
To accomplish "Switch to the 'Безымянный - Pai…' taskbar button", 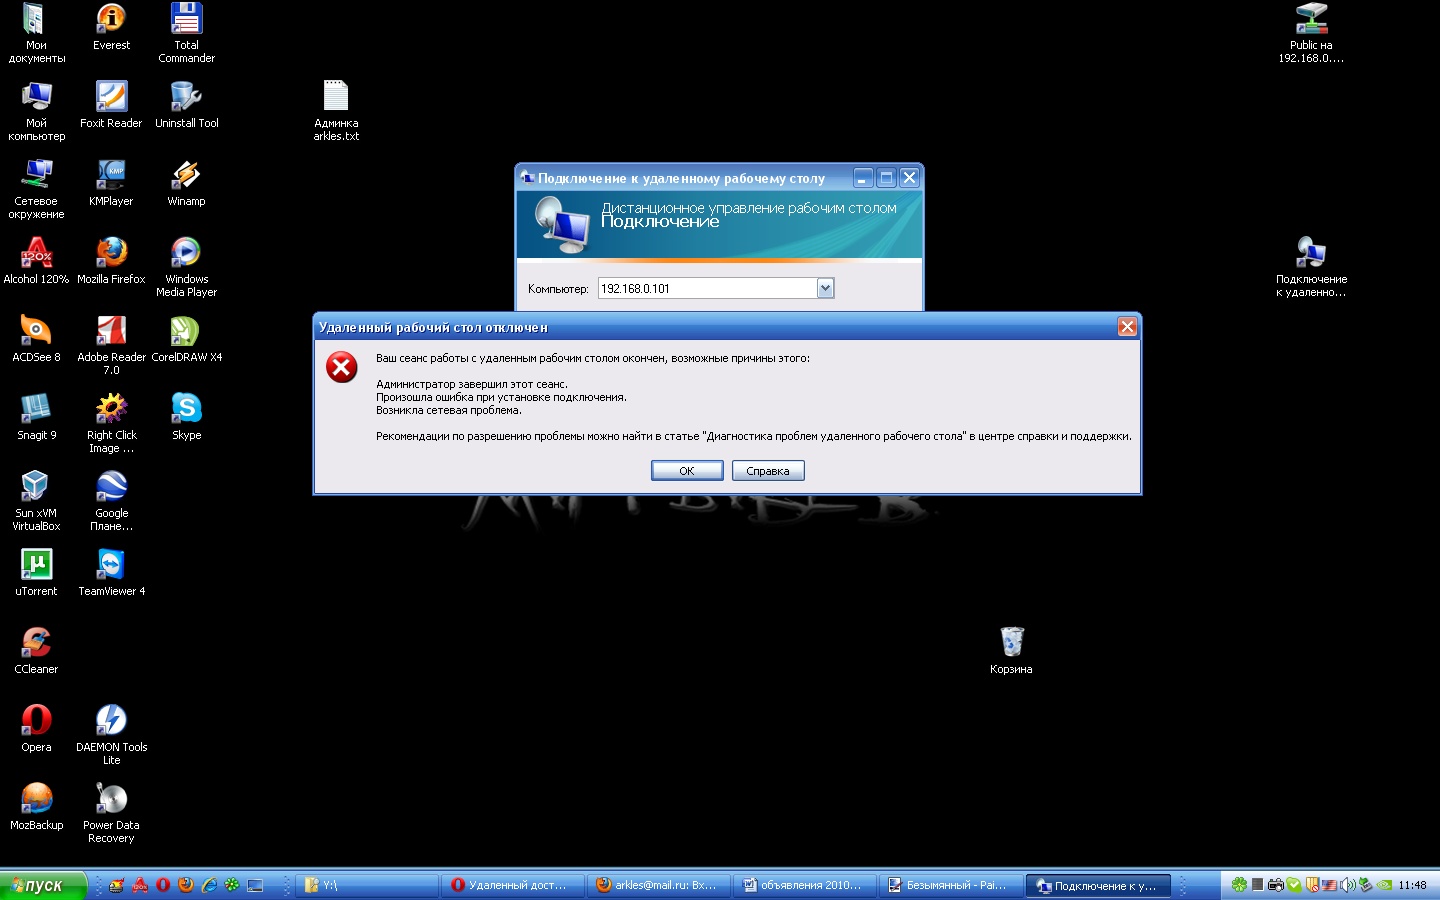I will click(953, 885).
